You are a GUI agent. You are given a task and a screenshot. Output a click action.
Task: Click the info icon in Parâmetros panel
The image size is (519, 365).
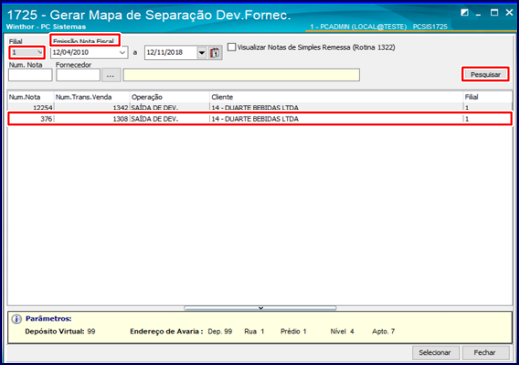pos(16,319)
